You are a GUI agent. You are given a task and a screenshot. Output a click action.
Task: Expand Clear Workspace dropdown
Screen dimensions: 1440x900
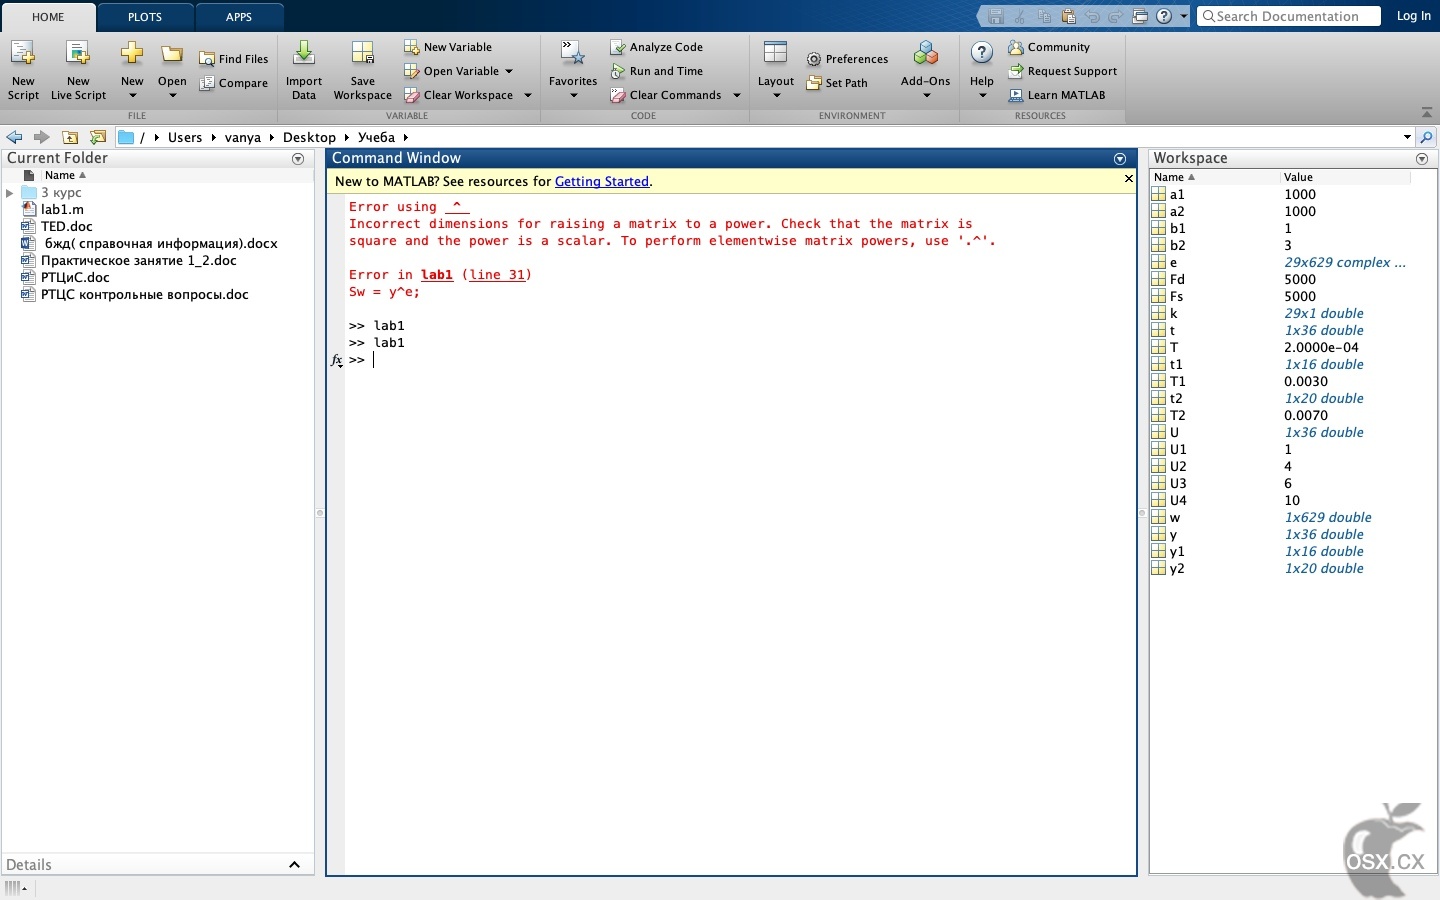point(528,95)
